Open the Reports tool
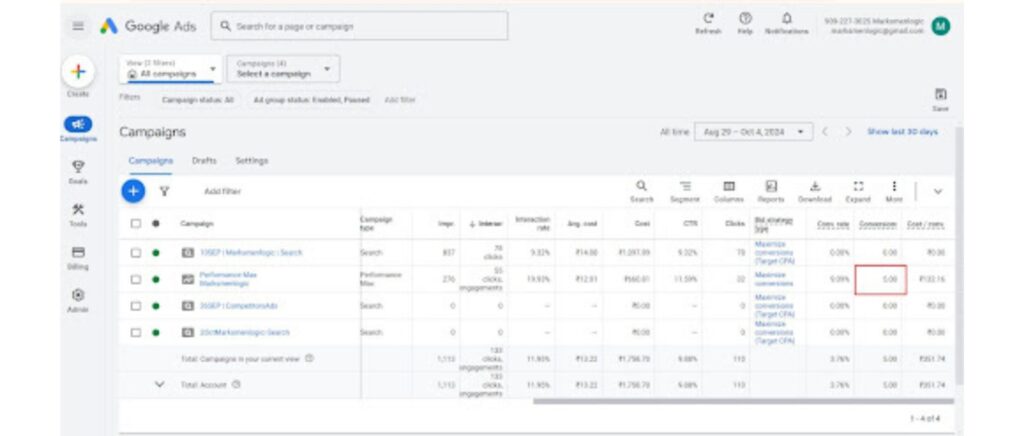The height and width of the screenshot is (436, 1024). pyautogui.click(x=771, y=191)
